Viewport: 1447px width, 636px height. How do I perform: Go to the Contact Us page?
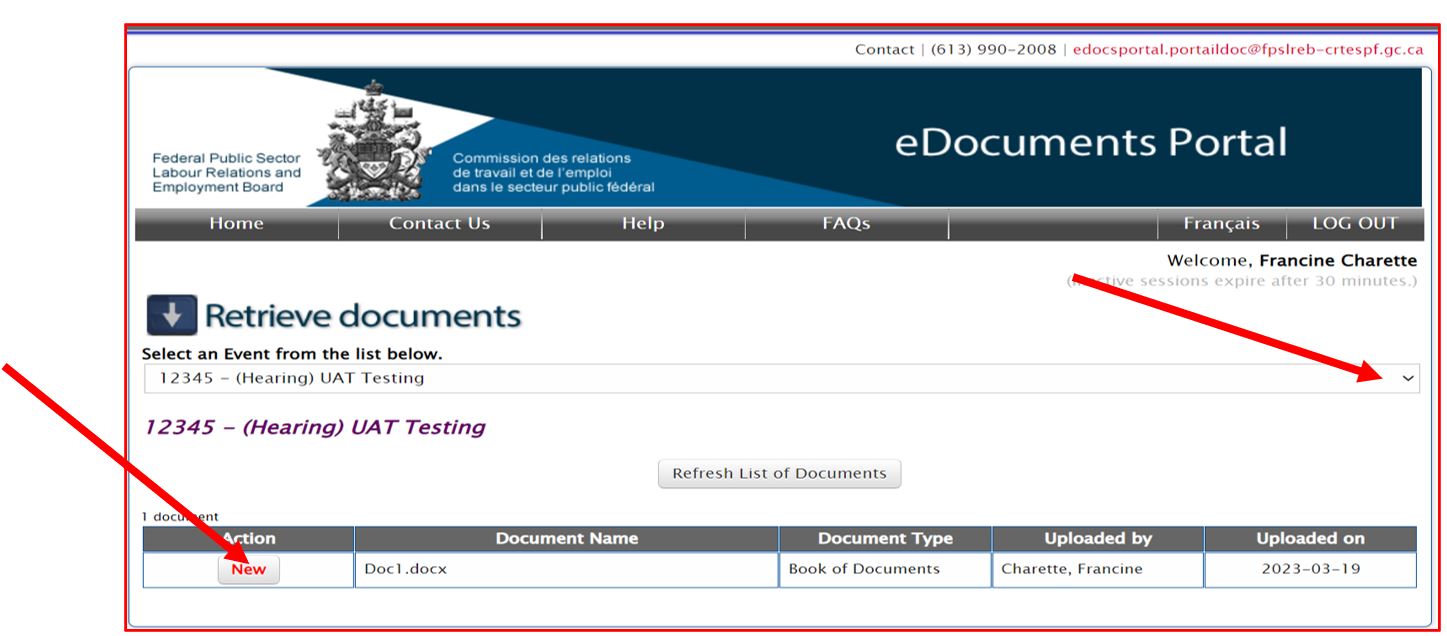click(440, 223)
